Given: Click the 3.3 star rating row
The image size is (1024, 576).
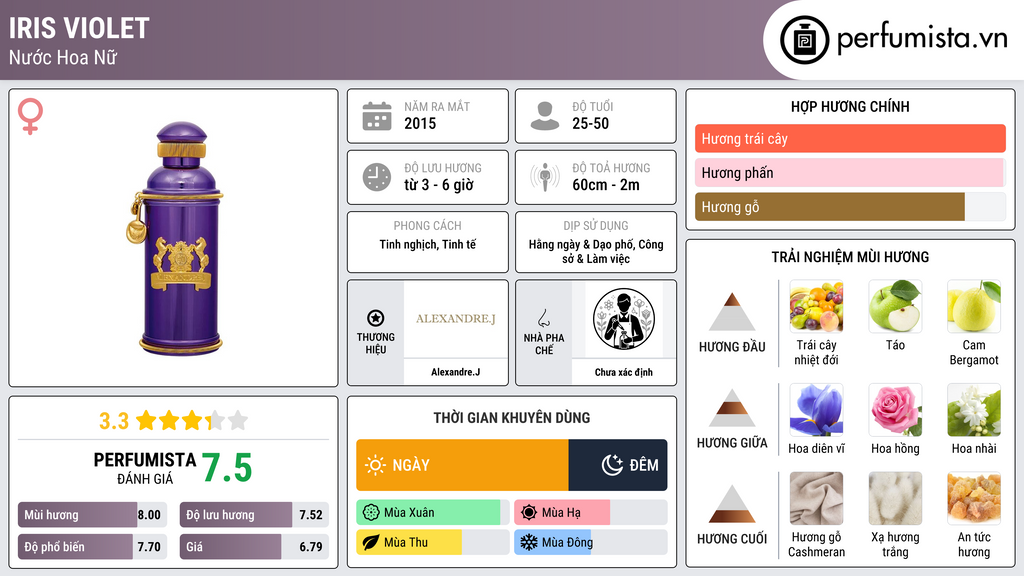Looking at the screenshot, I should (173, 421).
